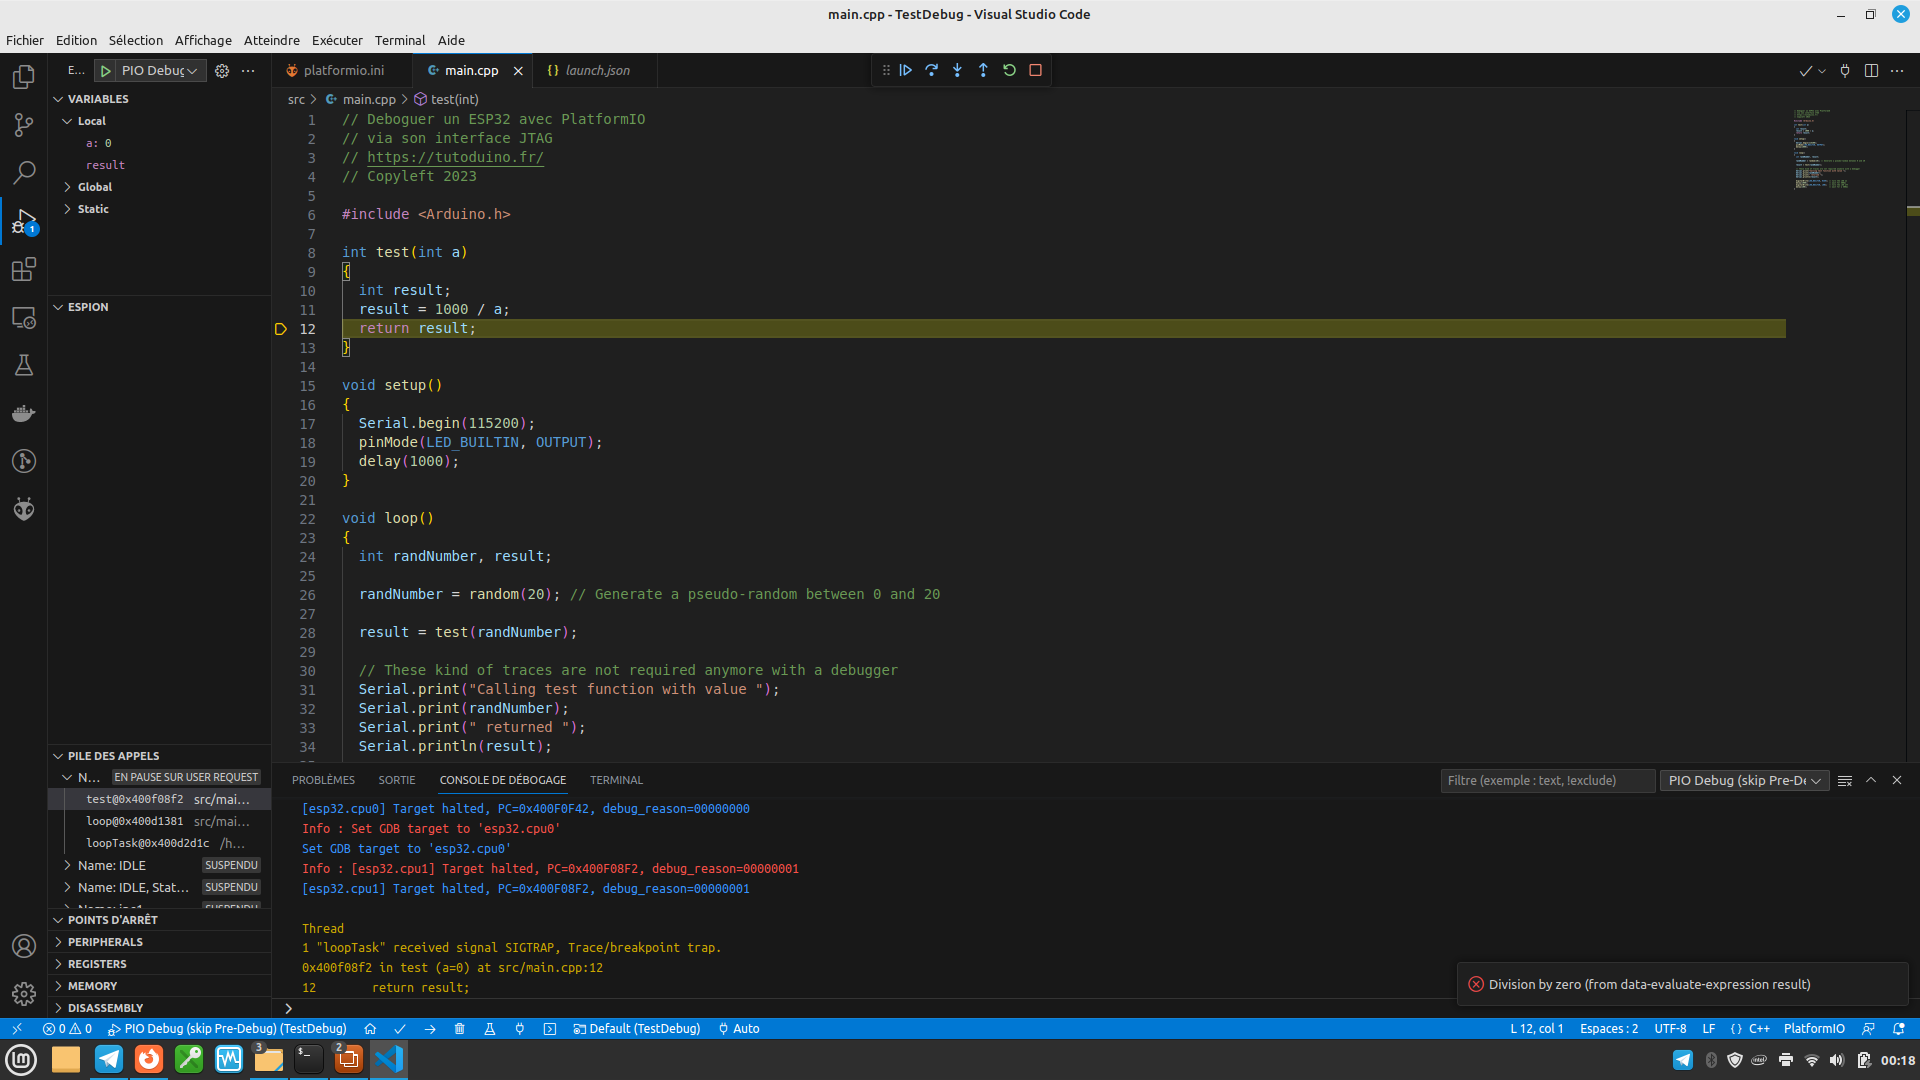
Task: Switch to launch.json editor tab
Action: (x=597, y=70)
